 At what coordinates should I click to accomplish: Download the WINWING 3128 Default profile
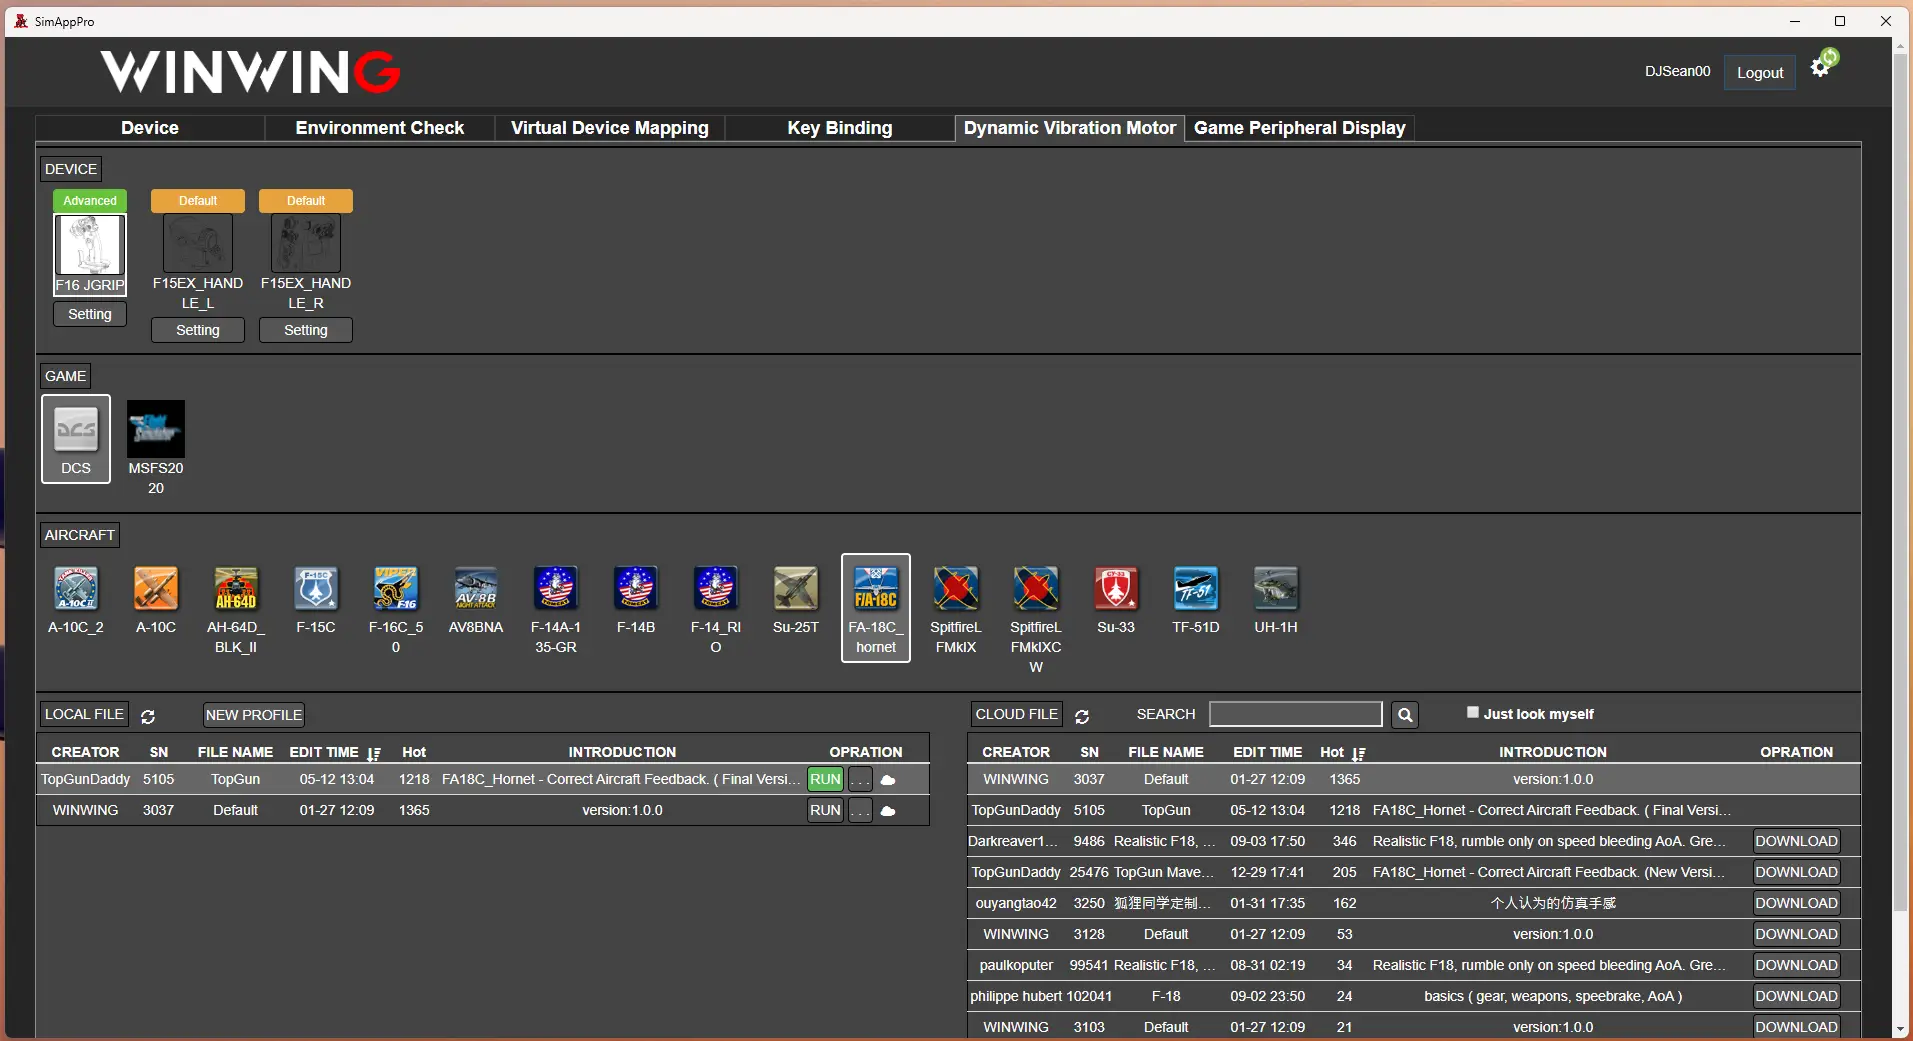[1796, 935]
